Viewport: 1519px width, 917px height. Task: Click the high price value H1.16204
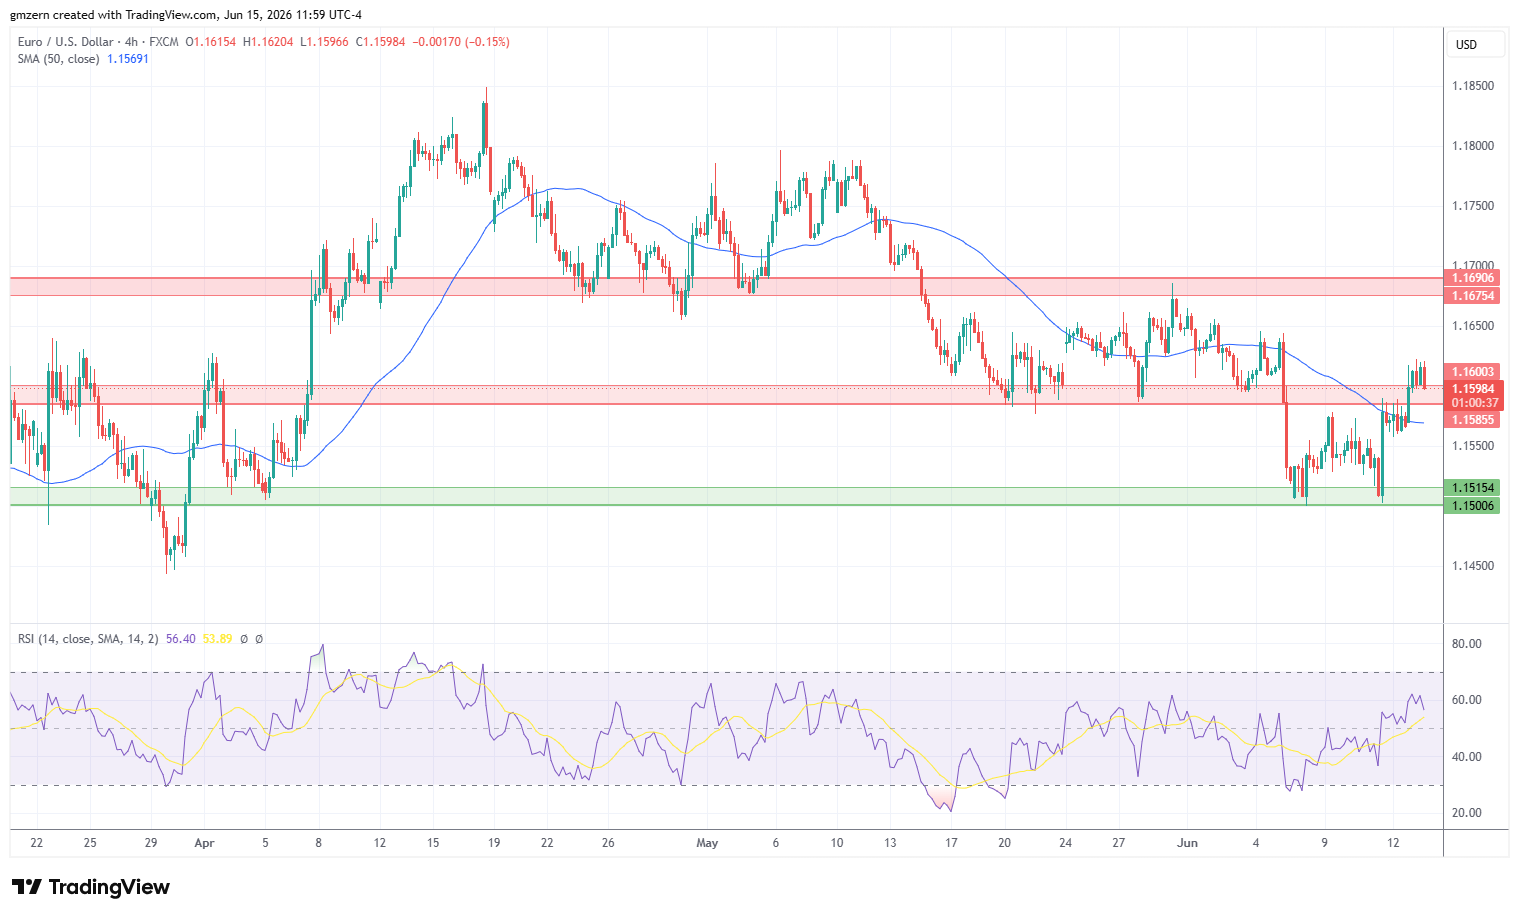pyautogui.click(x=268, y=42)
